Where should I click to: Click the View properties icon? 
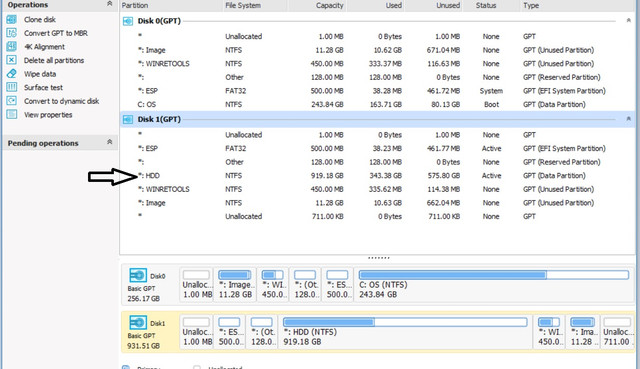coord(11,114)
